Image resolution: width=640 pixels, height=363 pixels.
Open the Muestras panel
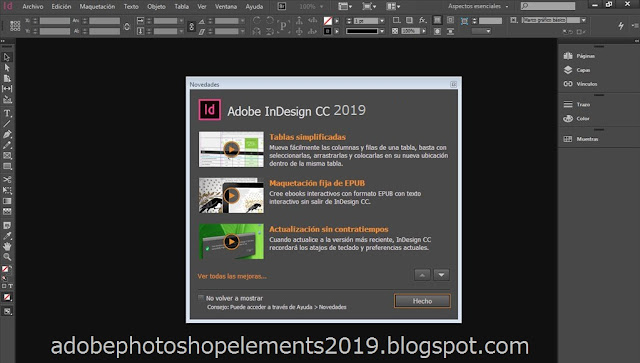(580, 139)
